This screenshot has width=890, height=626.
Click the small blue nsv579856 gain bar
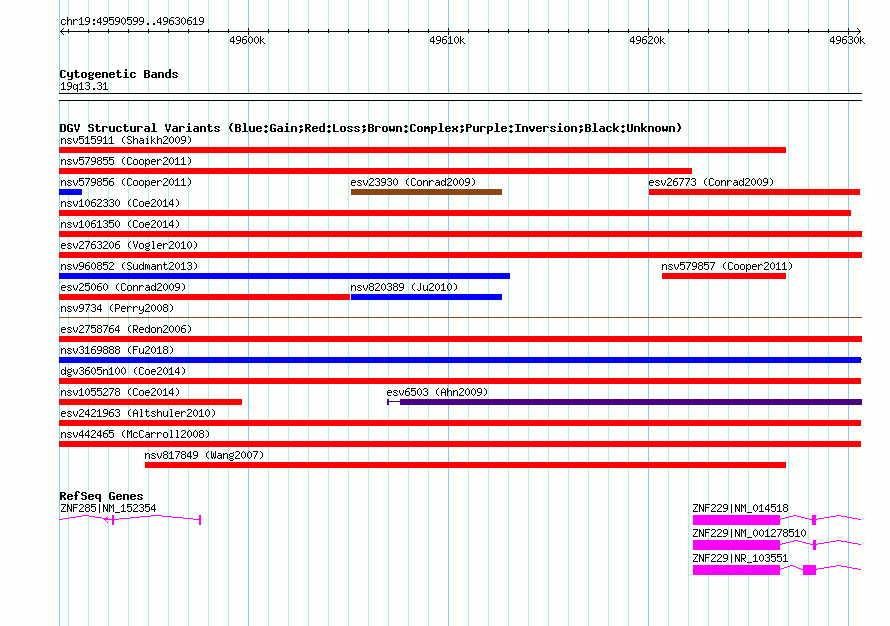[x=70, y=192]
